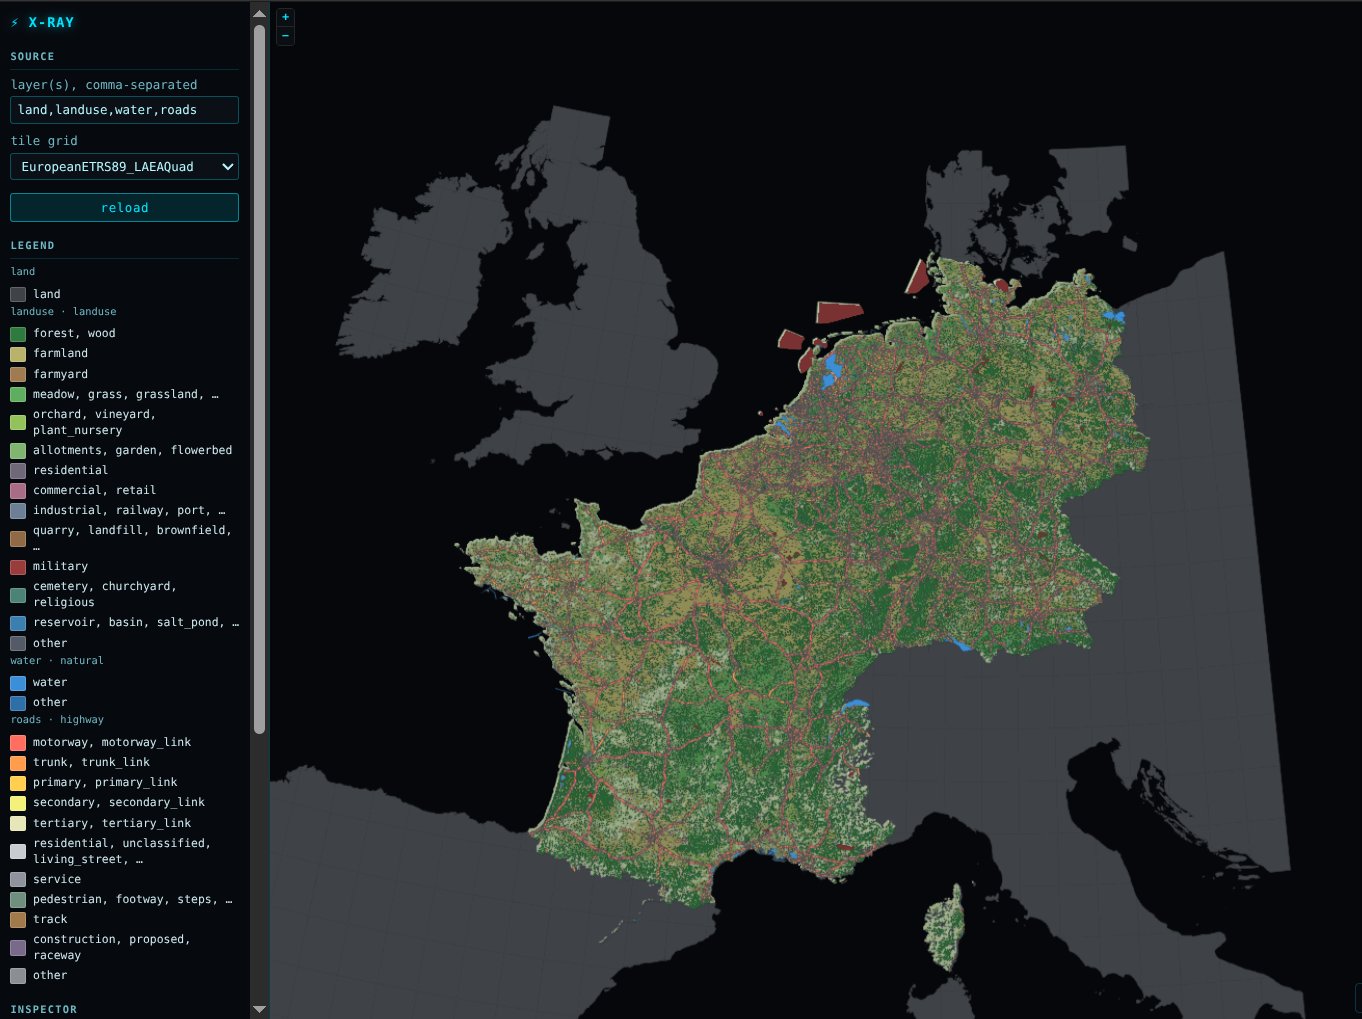
Task: Click the primary, primary_link swatch
Action: click(18, 783)
